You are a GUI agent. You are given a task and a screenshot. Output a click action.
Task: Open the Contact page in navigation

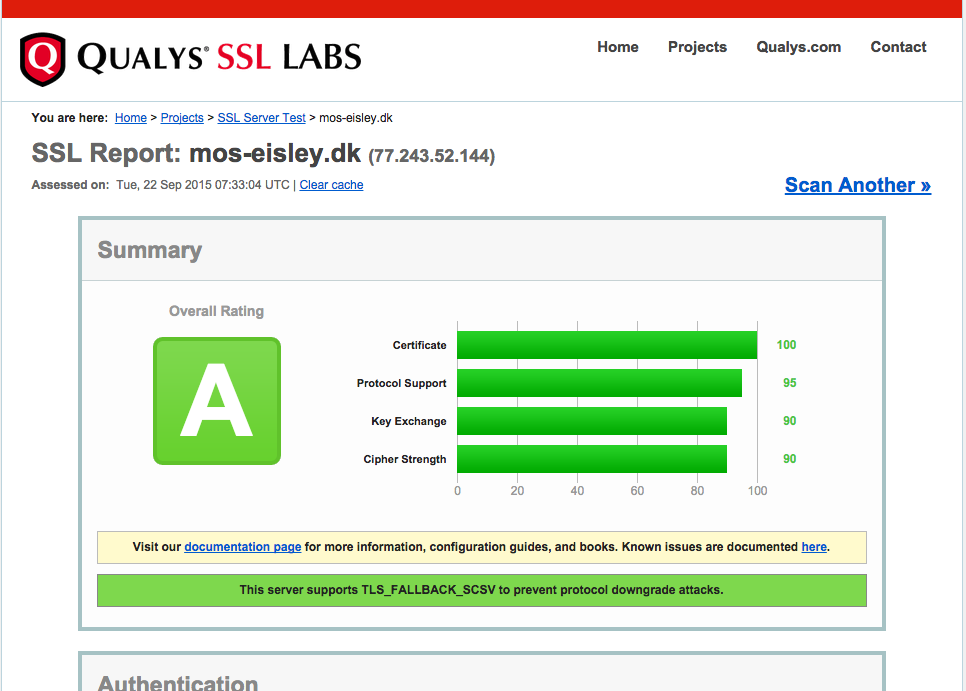[x=898, y=47]
